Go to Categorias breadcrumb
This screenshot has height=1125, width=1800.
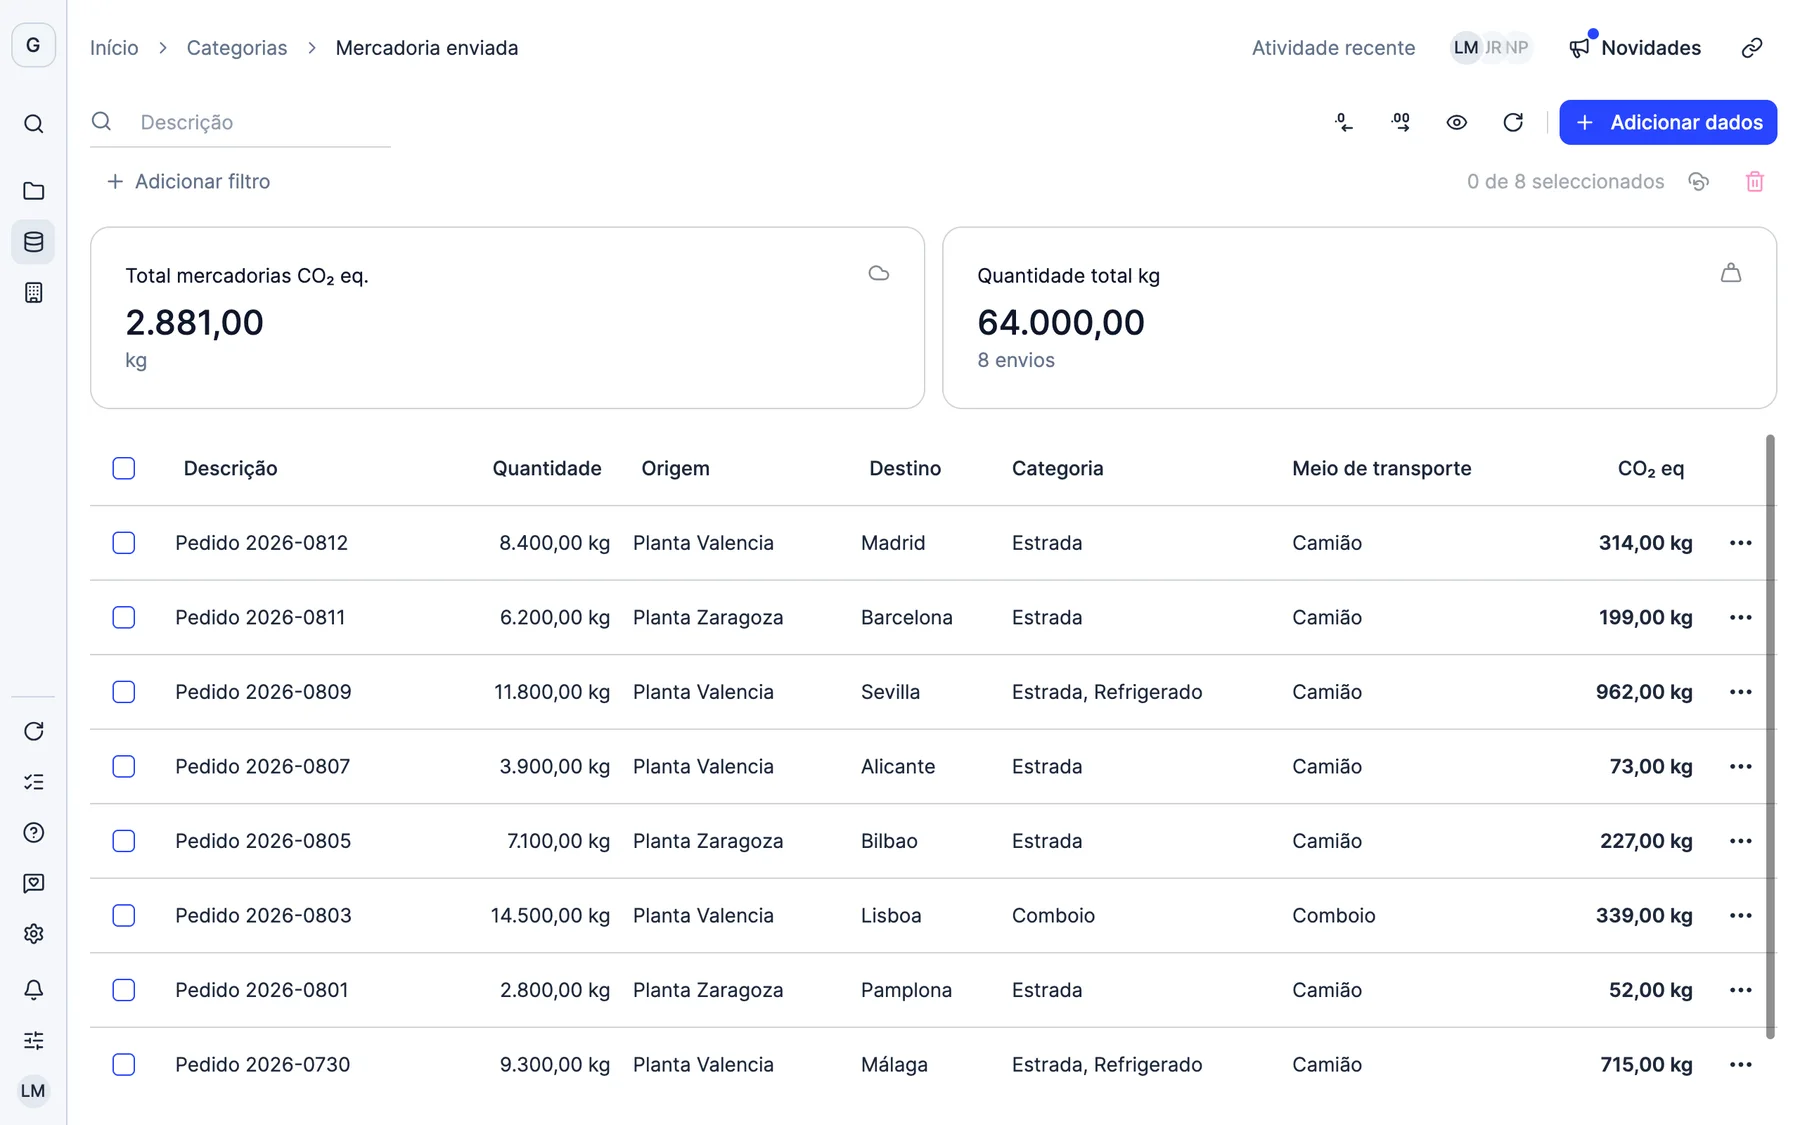click(x=237, y=48)
